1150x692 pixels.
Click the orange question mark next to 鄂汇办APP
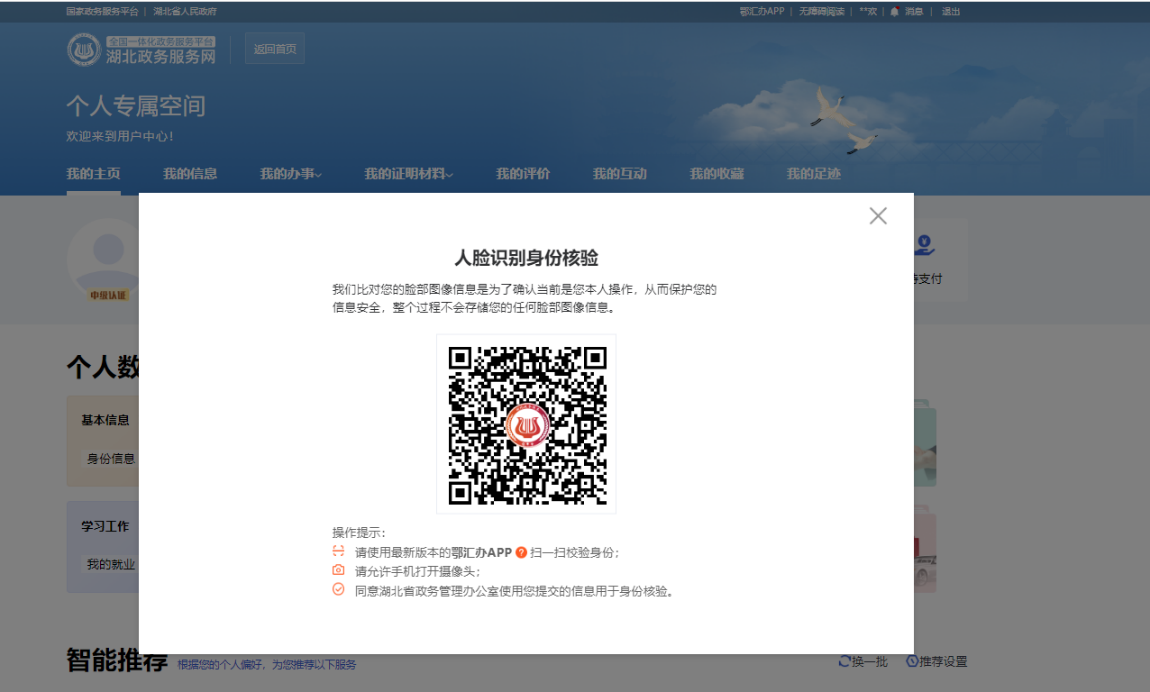[521, 553]
